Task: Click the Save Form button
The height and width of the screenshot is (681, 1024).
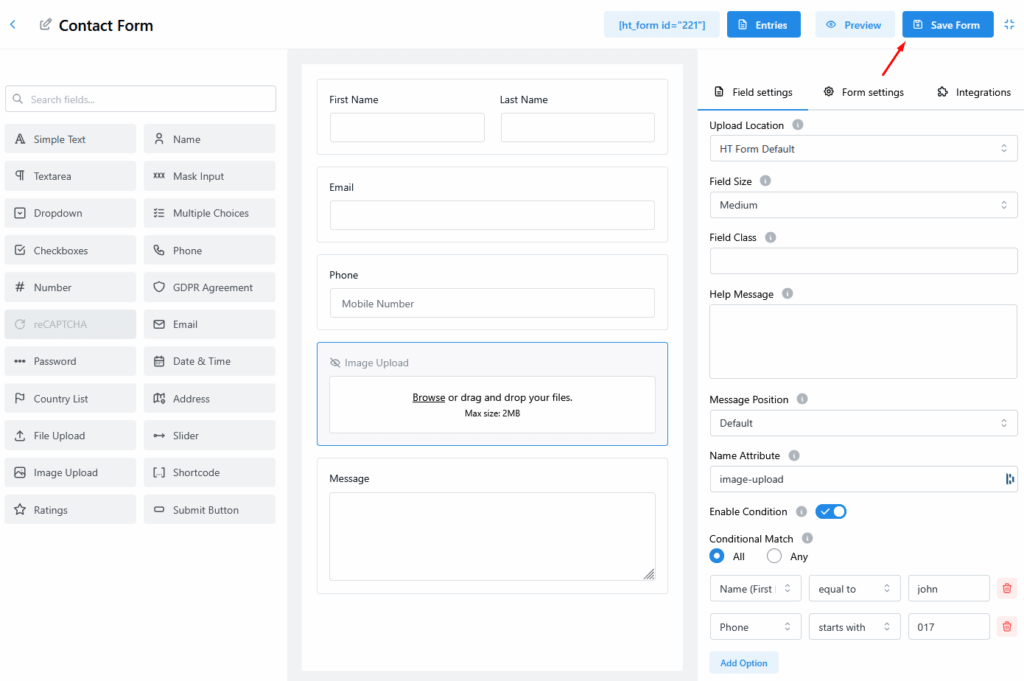Action: point(947,25)
